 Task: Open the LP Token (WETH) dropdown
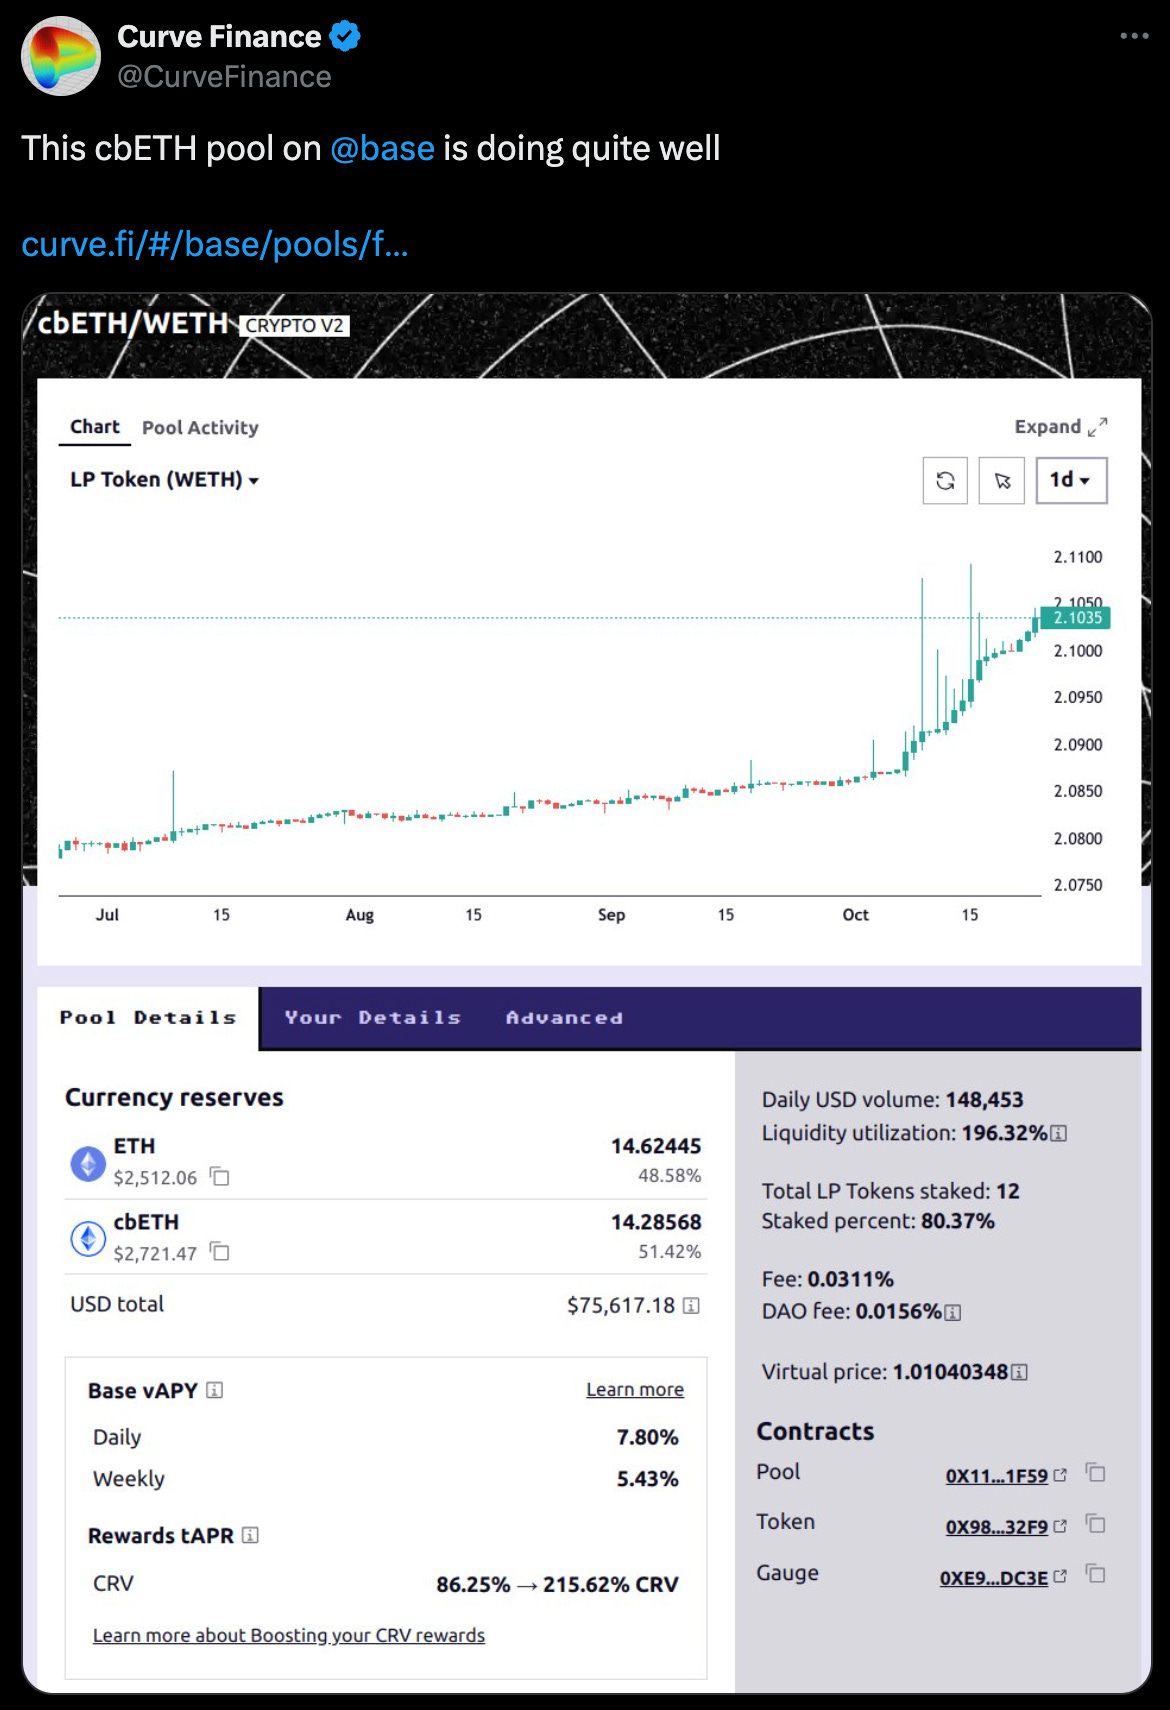(x=164, y=480)
